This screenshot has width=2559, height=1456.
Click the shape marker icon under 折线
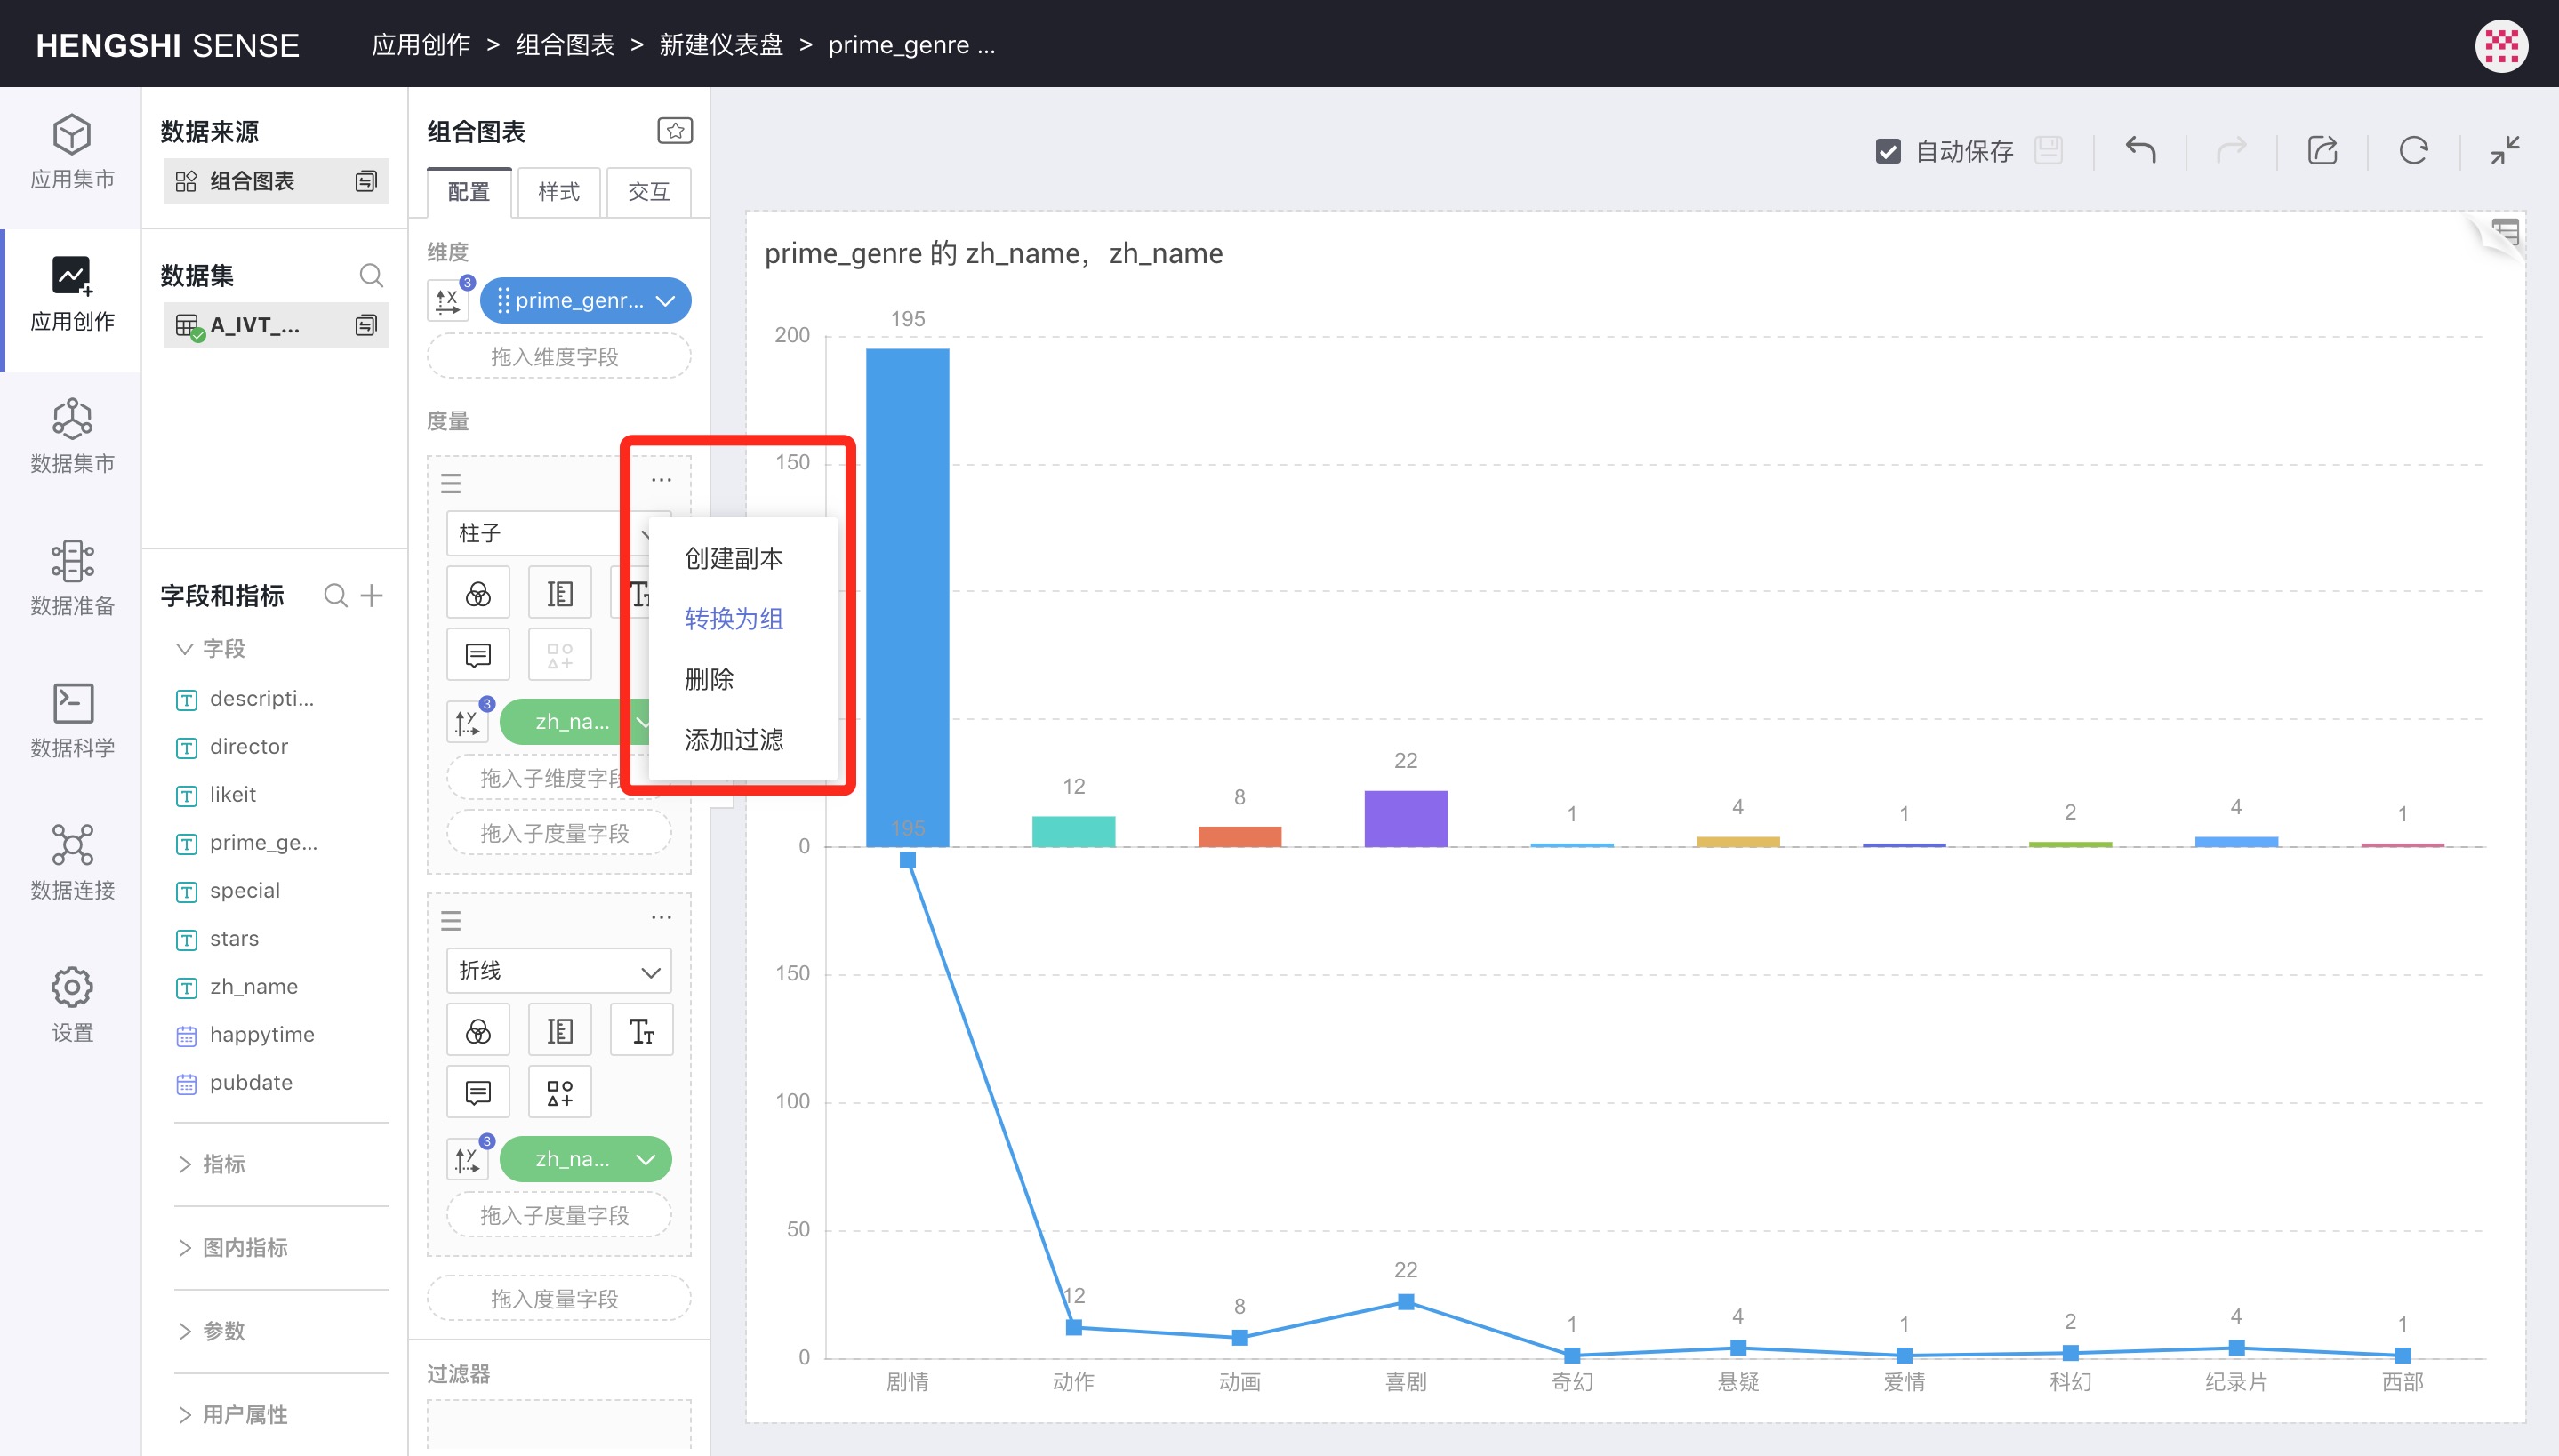point(560,1092)
